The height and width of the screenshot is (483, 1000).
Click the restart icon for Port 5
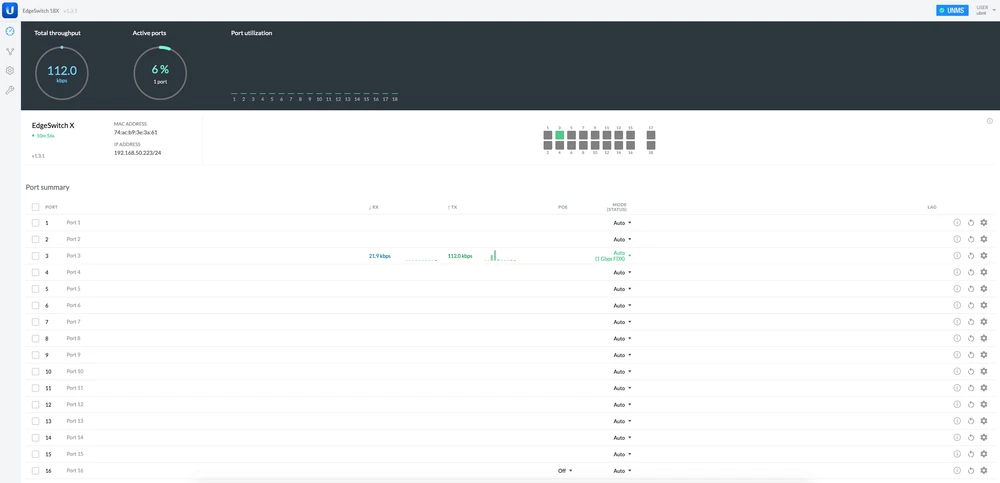point(970,289)
